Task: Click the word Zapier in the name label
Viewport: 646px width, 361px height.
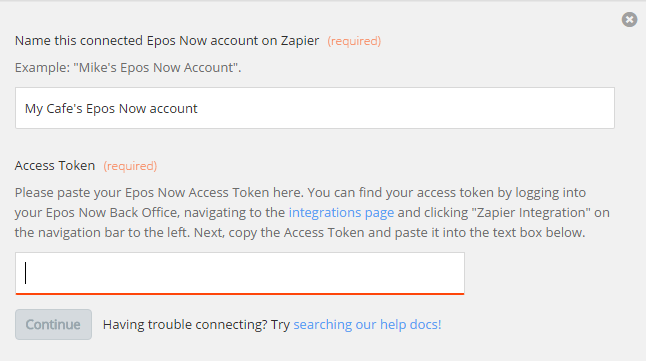Action: (x=300, y=41)
